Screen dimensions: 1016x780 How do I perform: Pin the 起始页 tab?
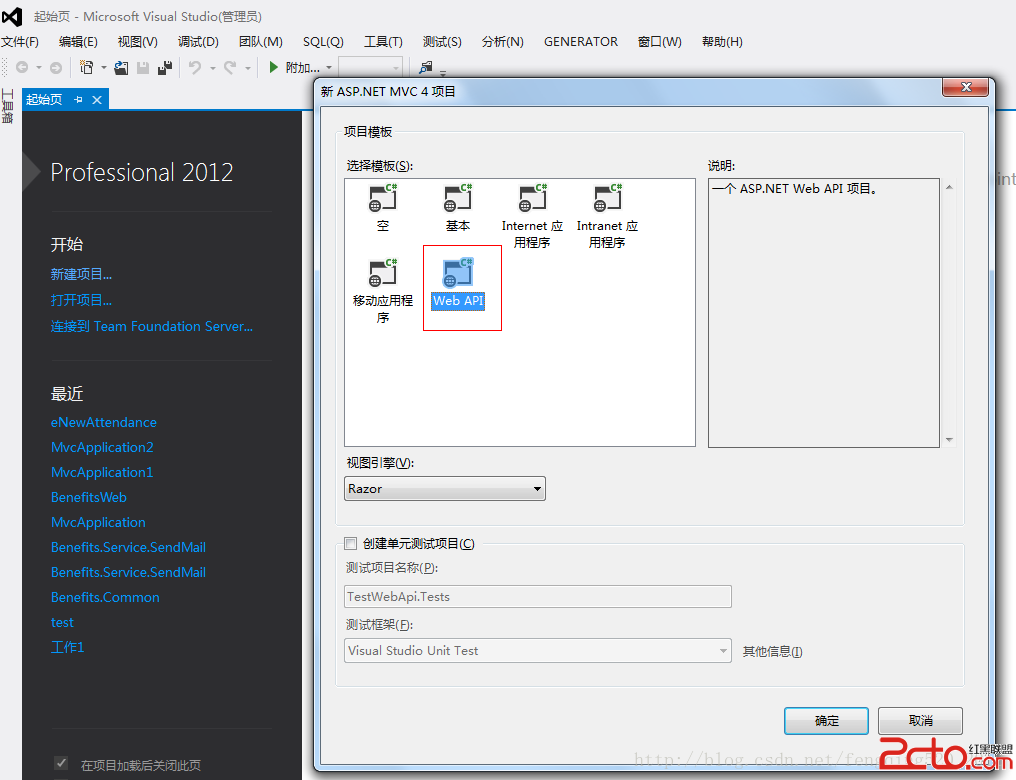[79, 100]
